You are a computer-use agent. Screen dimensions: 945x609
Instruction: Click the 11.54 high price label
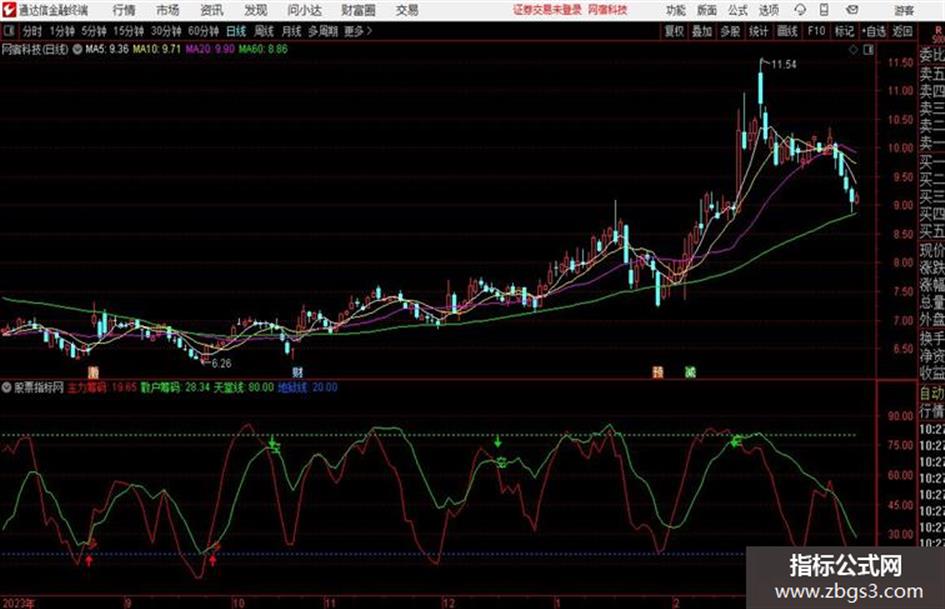pyautogui.click(x=783, y=64)
